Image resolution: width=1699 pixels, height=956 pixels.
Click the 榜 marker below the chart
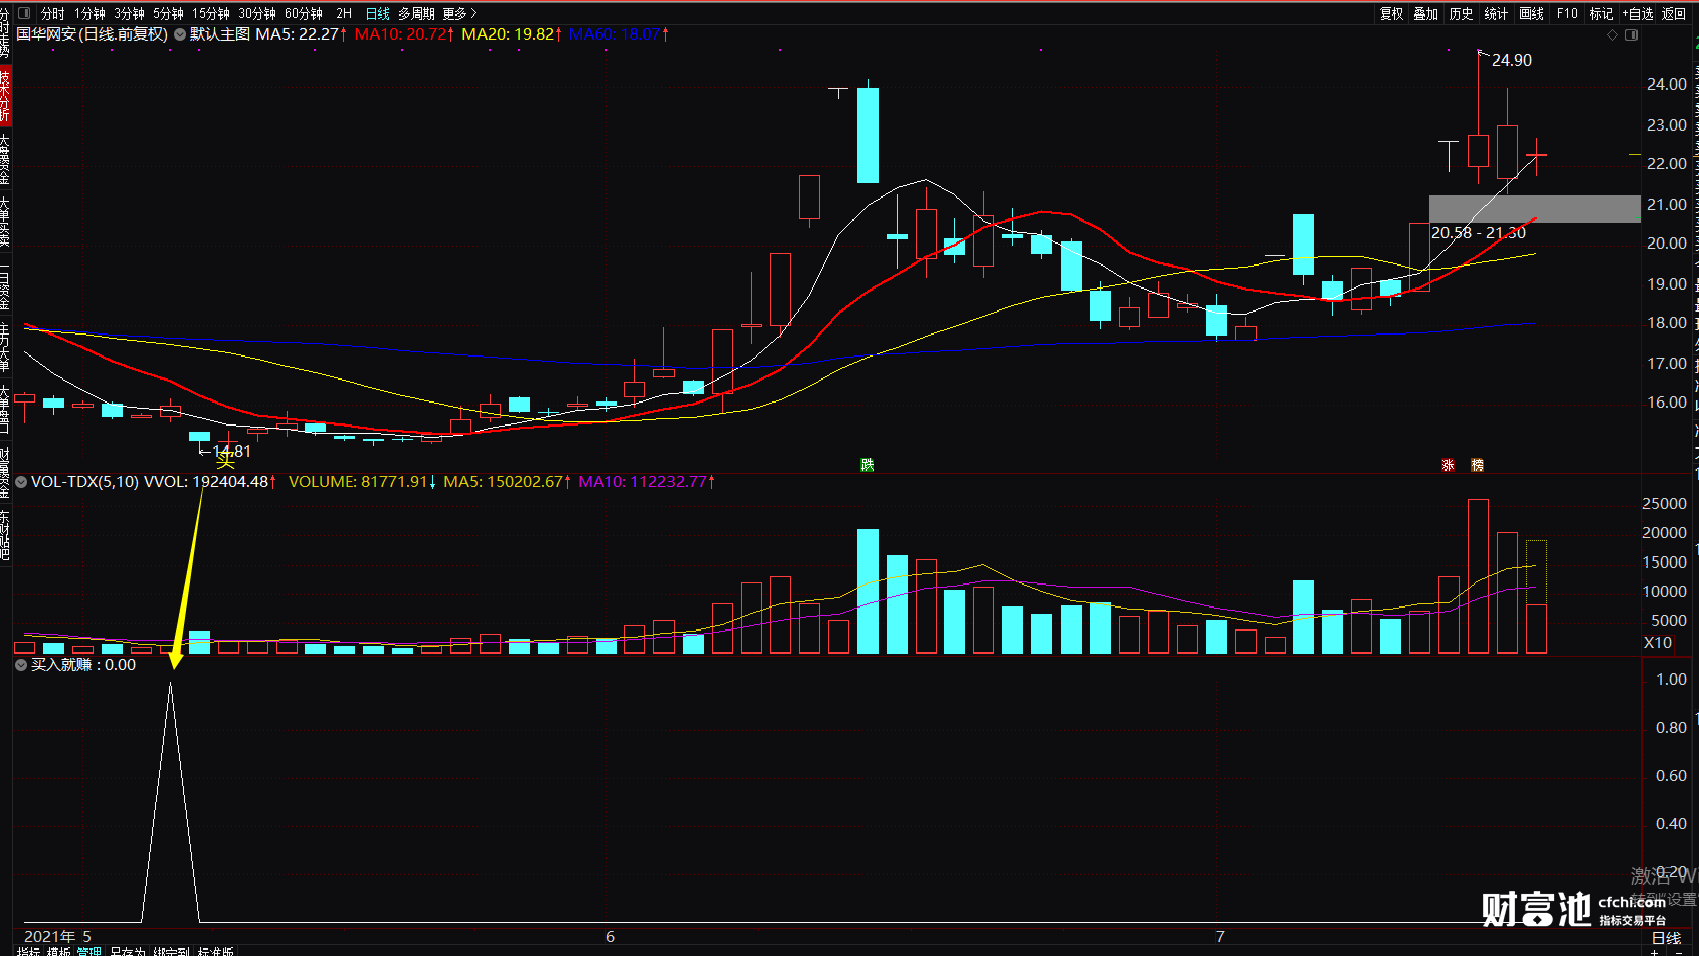coord(1478,465)
